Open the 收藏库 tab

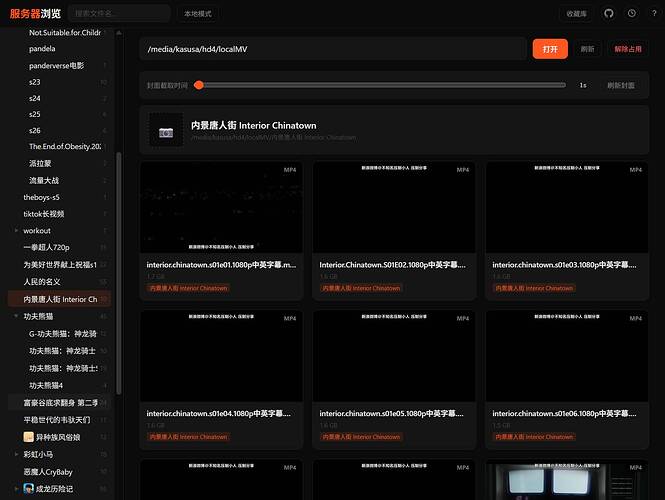(x=576, y=14)
